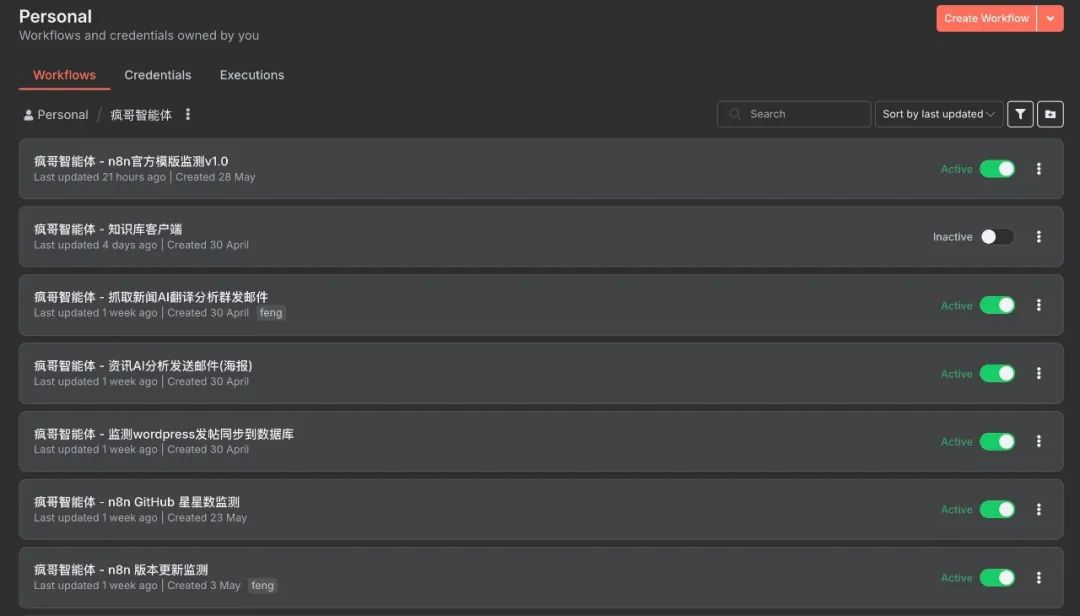Click Active label of n8n官方模版监测v1.0 row
This screenshot has height=616, width=1080.
[957, 169]
